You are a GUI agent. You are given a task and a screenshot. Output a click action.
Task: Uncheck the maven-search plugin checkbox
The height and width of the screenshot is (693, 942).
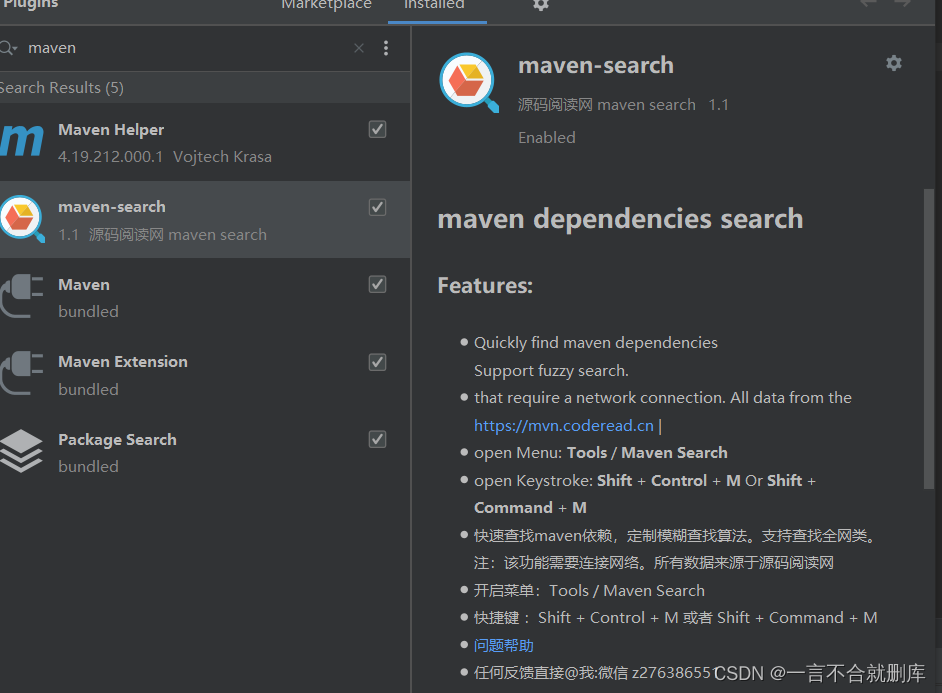tap(377, 207)
